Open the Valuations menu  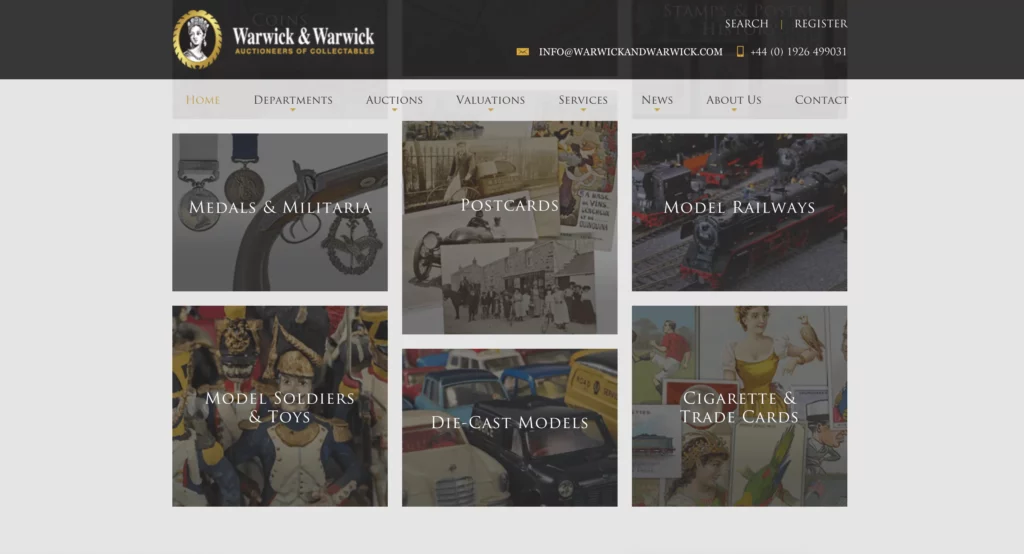point(490,100)
